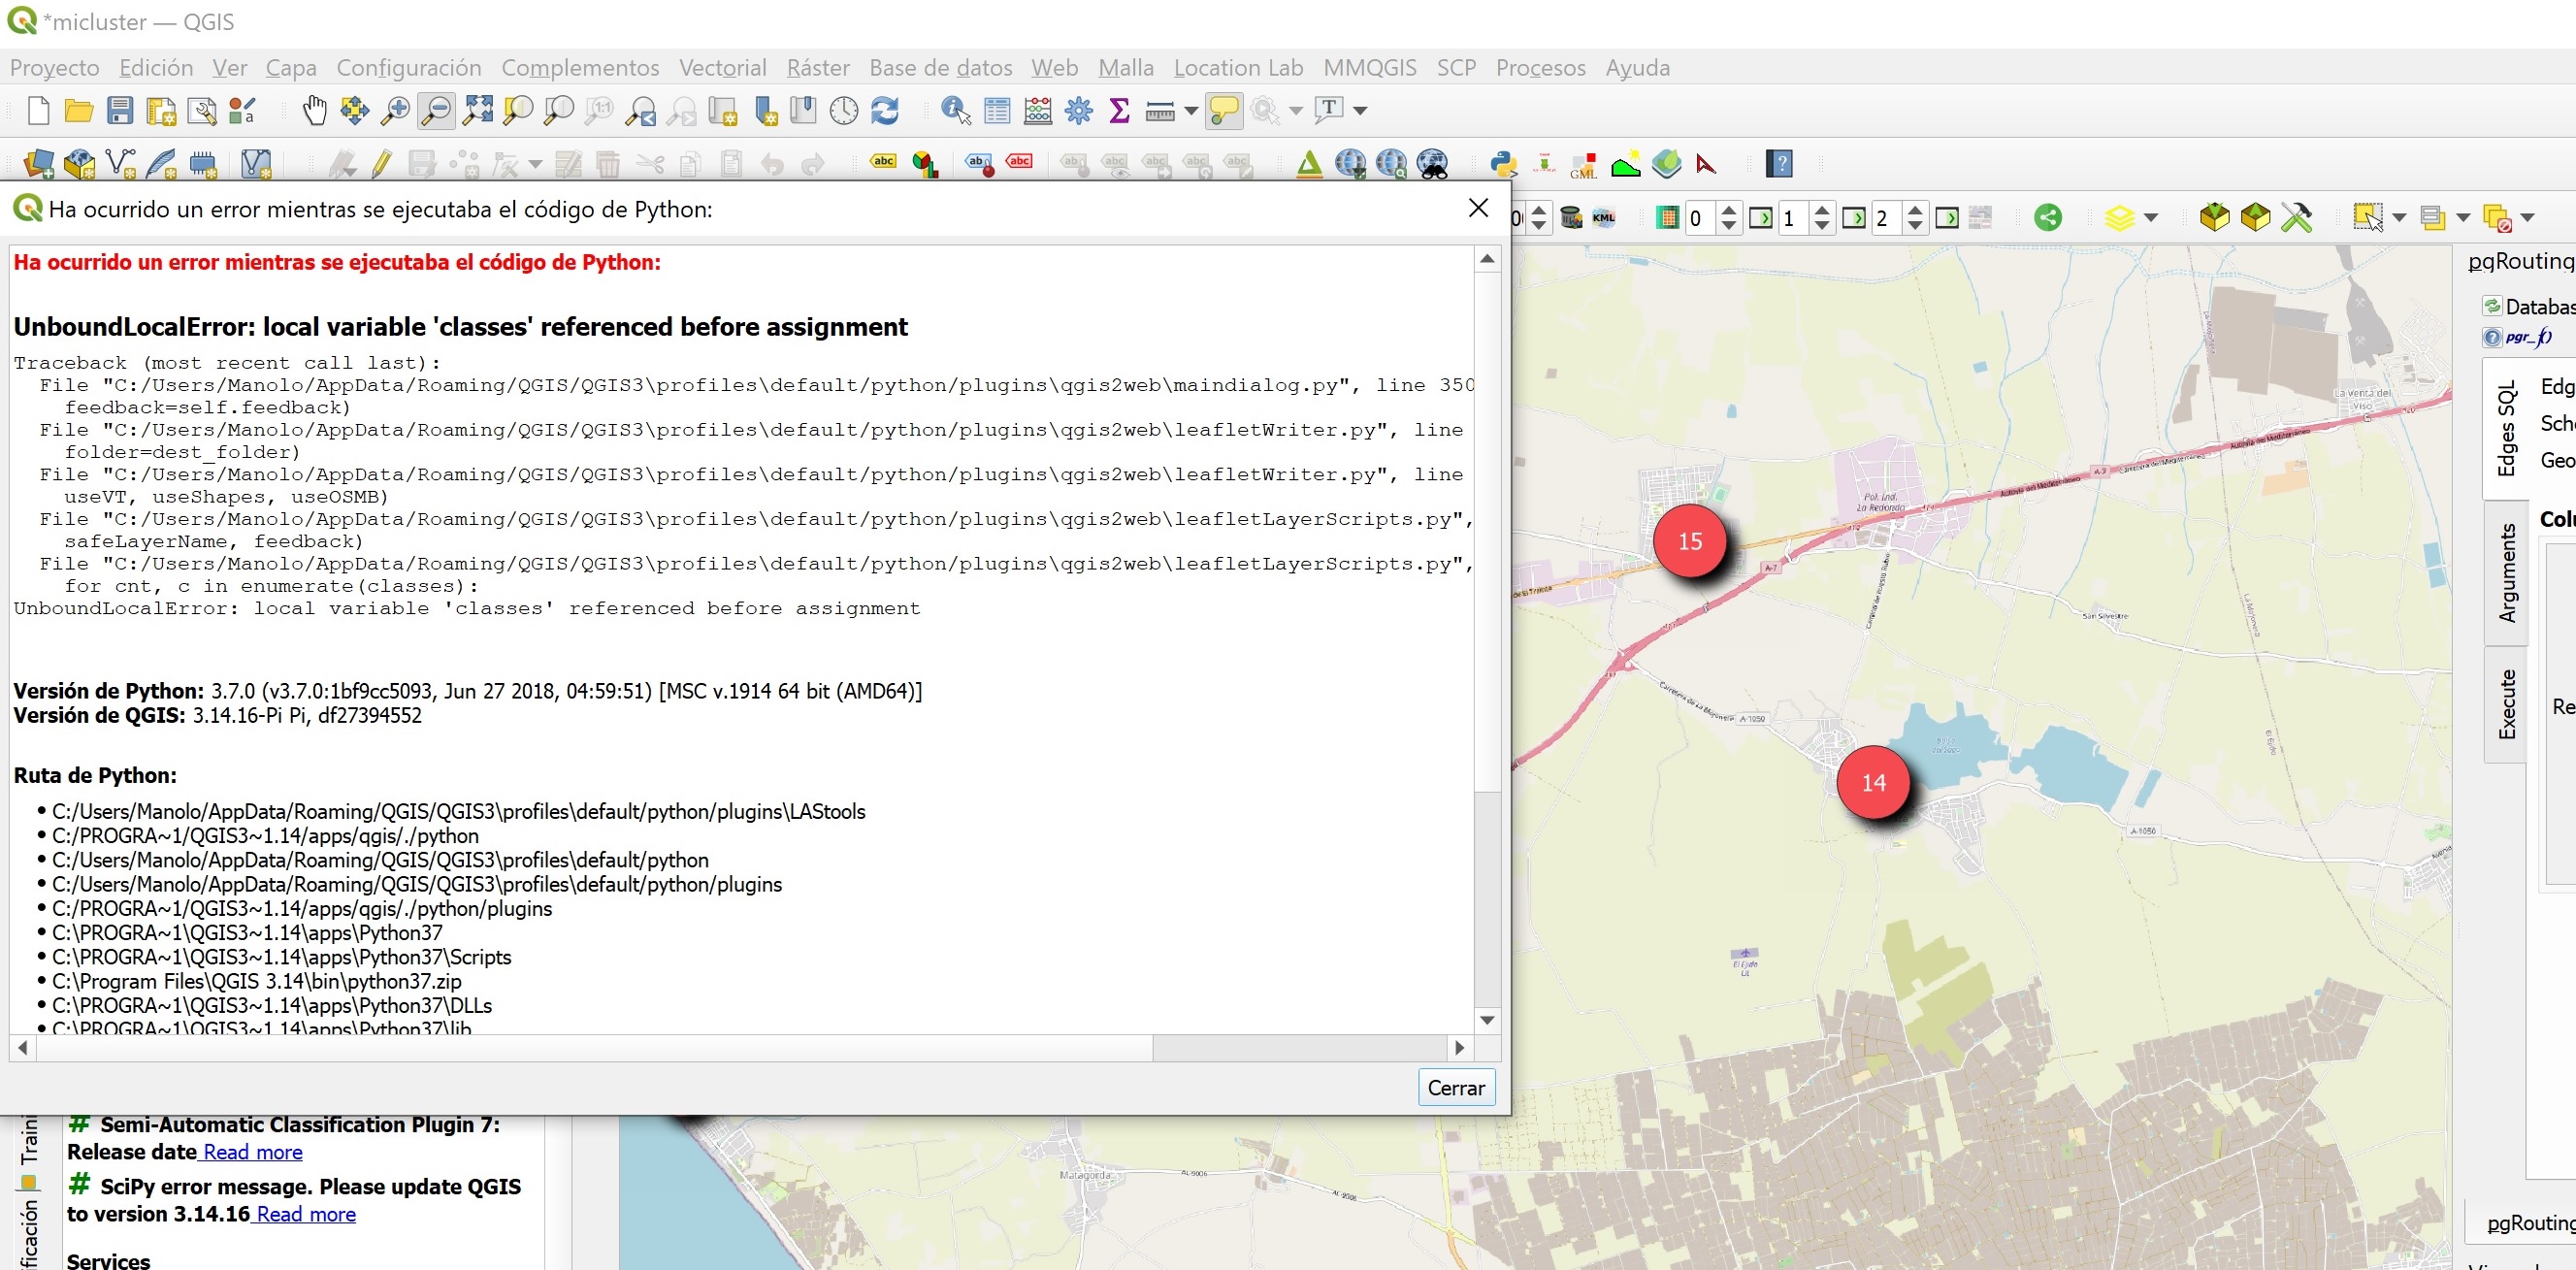Expand the text annotation dropdown arrow

pos(1360,110)
